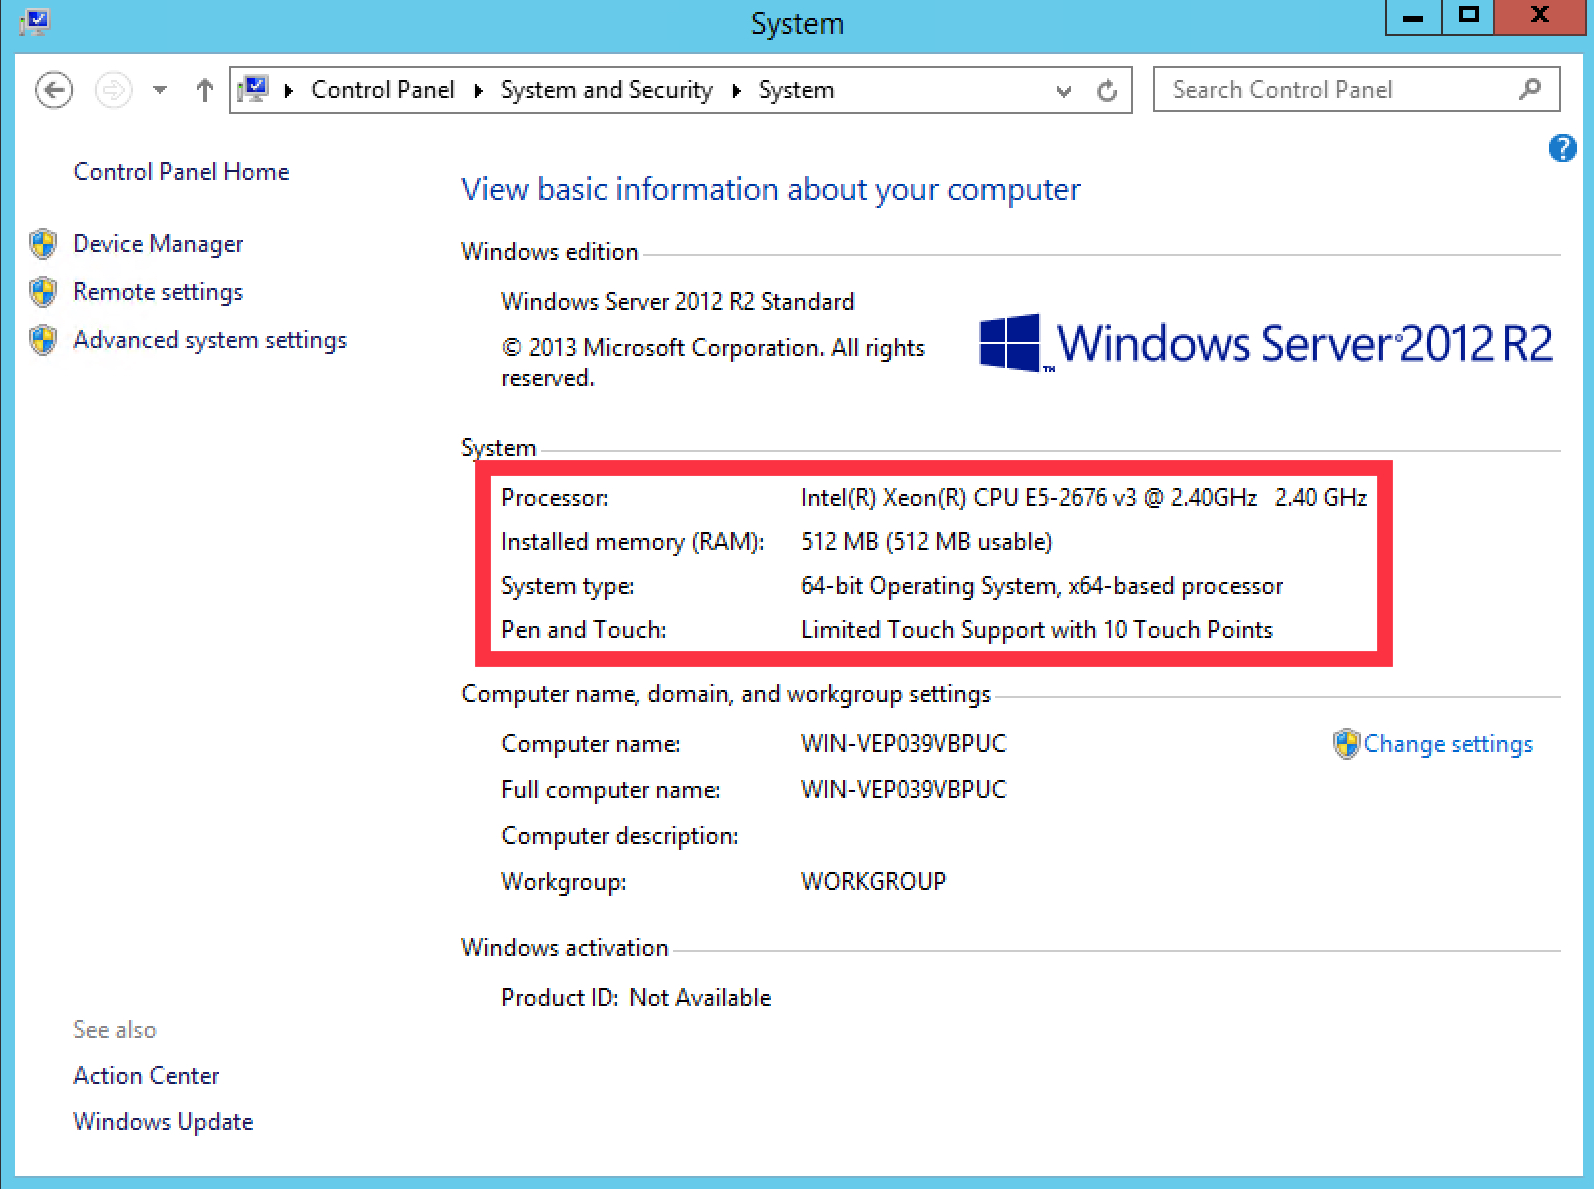Click the 'Processor:' label
This screenshot has width=1594, height=1189.
tap(555, 498)
